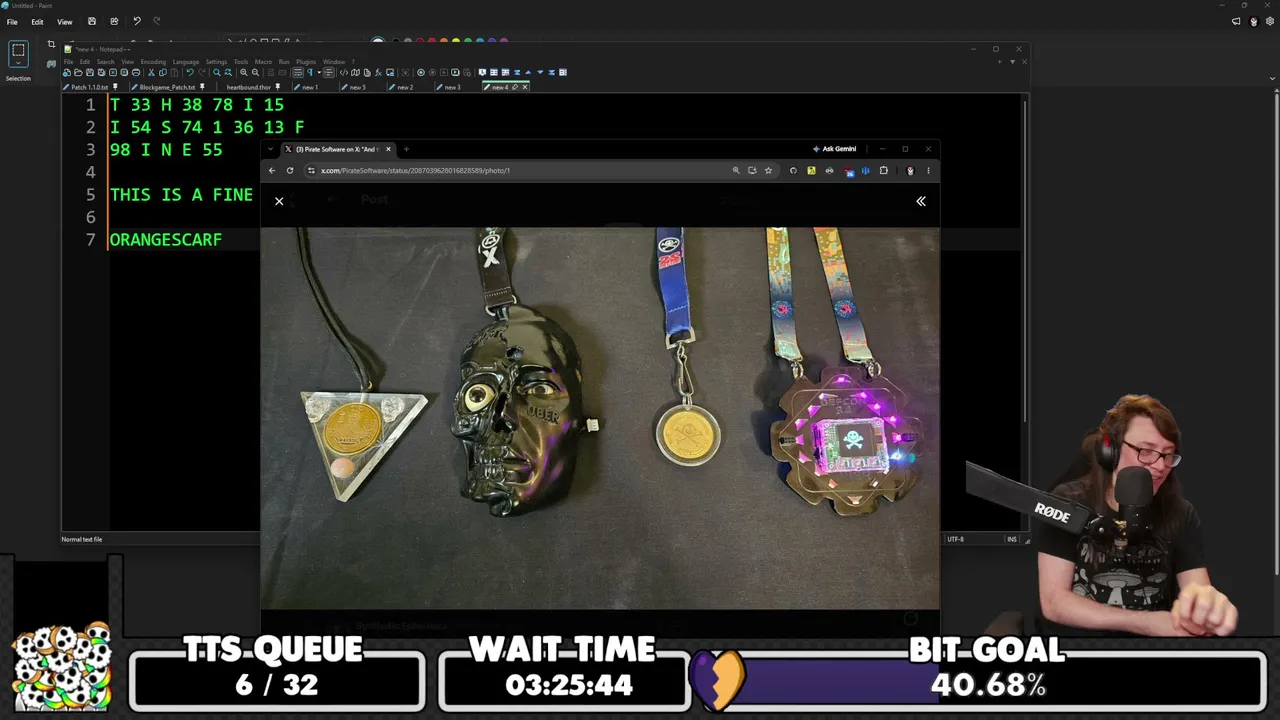The height and width of the screenshot is (720, 1280).
Task: Click the medals photo in X viewer
Action: pos(600,417)
